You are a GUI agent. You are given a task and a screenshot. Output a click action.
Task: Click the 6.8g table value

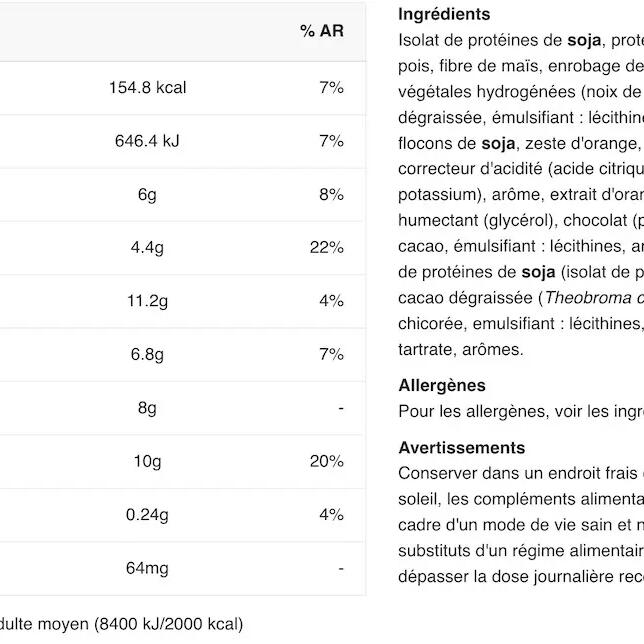pyautogui.click(x=147, y=354)
